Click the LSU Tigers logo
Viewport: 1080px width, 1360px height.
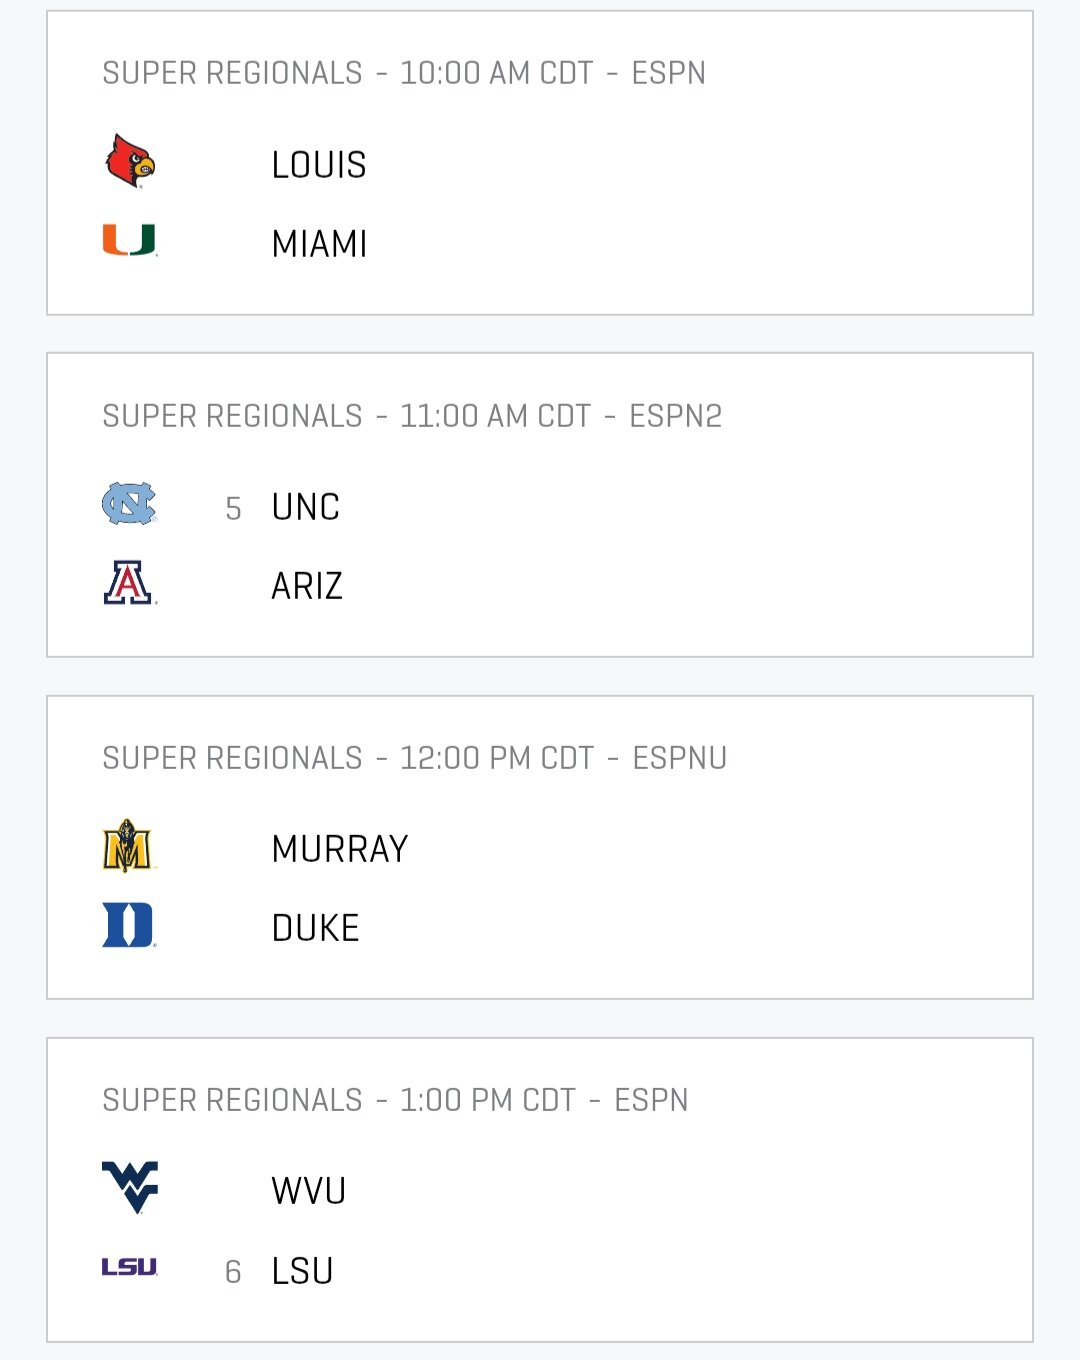tap(130, 1267)
